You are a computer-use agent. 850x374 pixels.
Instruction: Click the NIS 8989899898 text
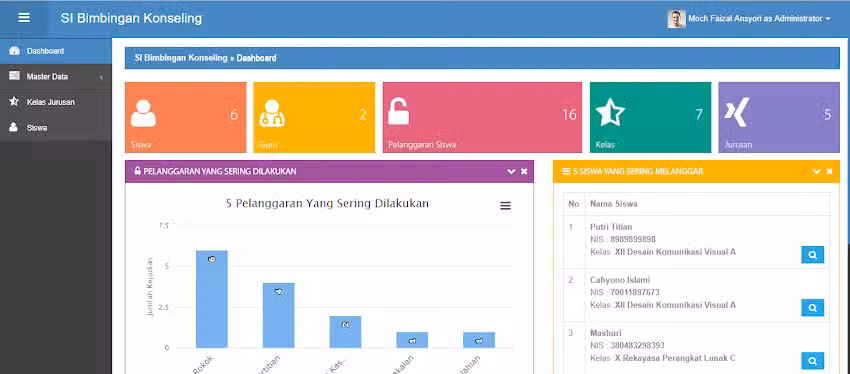[x=623, y=240]
